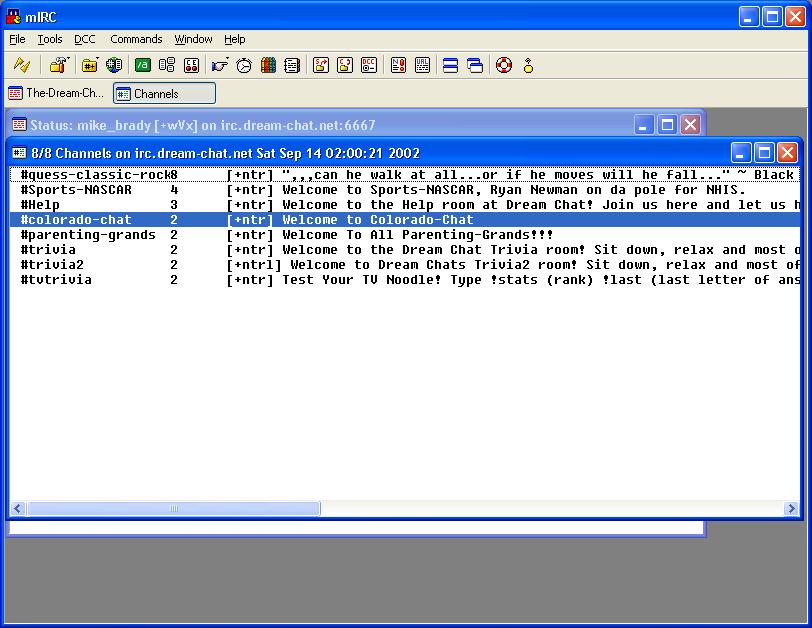The image size is (812, 628).
Task: Close the Channels list window
Action: pos(788,153)
